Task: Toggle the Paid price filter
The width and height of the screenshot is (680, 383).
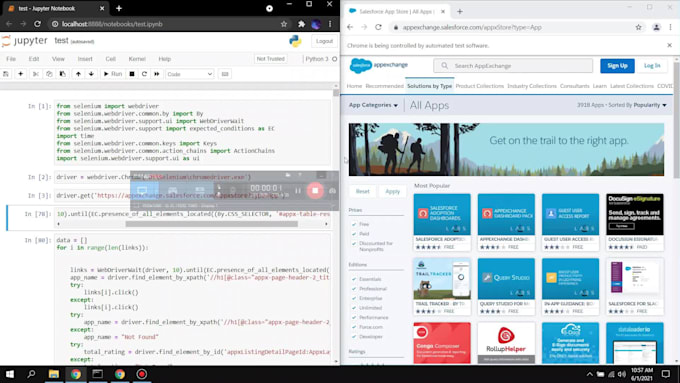Action: [x=354, y=234]
